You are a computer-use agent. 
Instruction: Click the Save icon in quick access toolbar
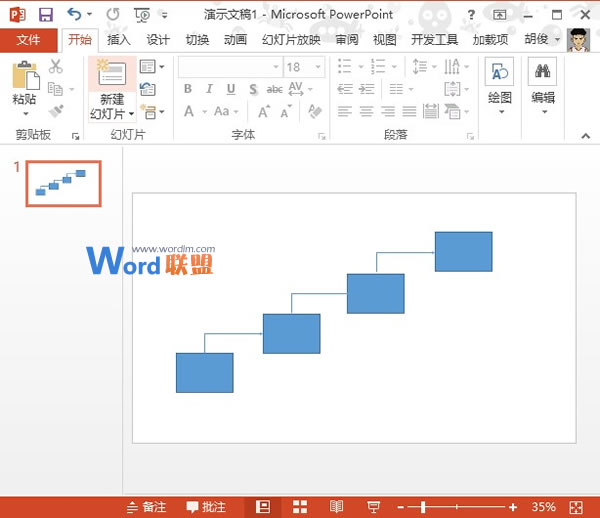click(46, 15)
